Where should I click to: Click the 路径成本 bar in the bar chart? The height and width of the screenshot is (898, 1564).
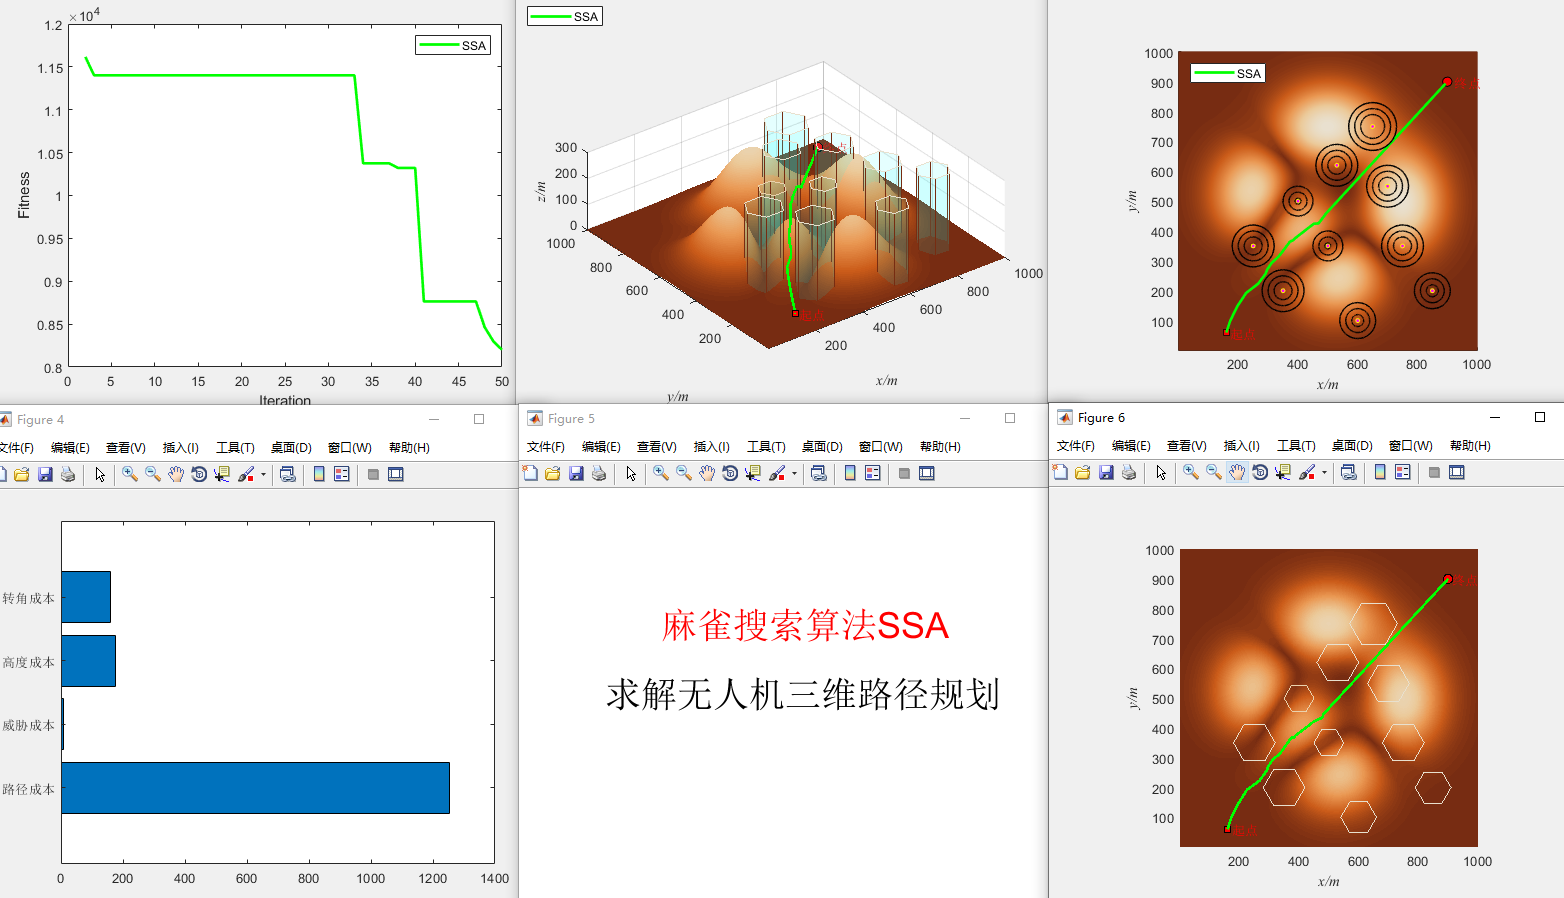[x=255, y=788]
